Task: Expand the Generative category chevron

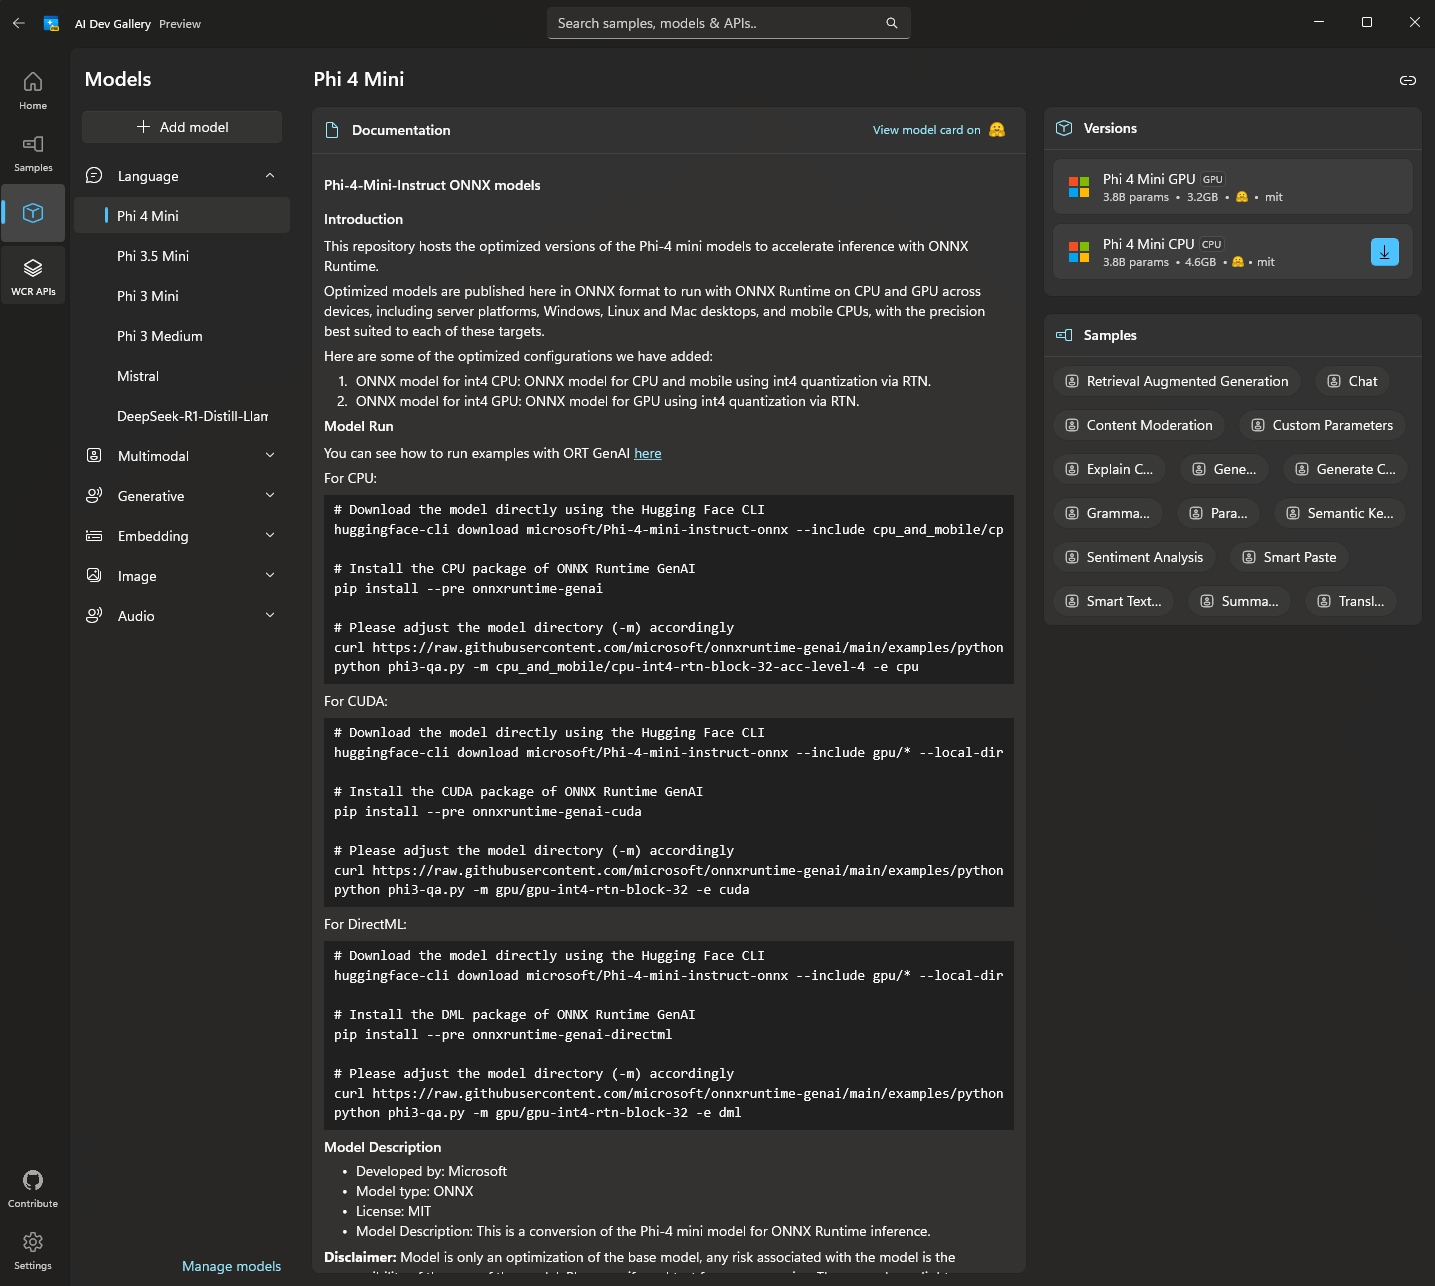Action: [270, 496]
